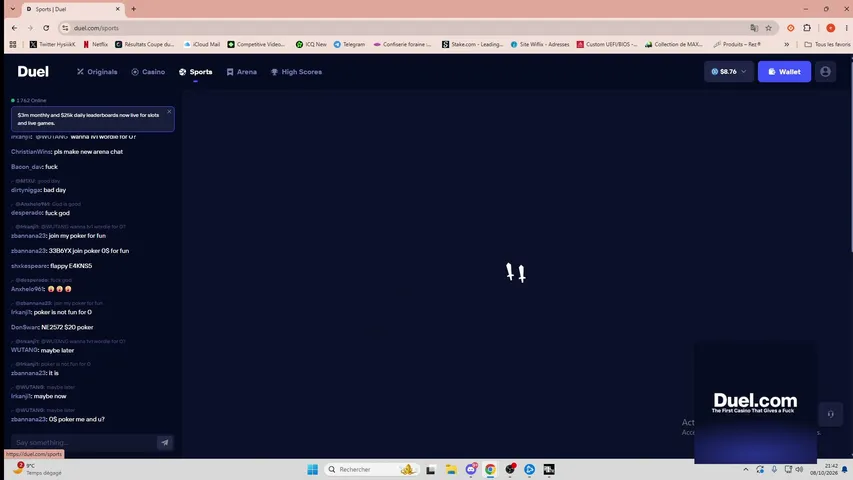Close the Sports | Duel tab

[x=118, y=9]
